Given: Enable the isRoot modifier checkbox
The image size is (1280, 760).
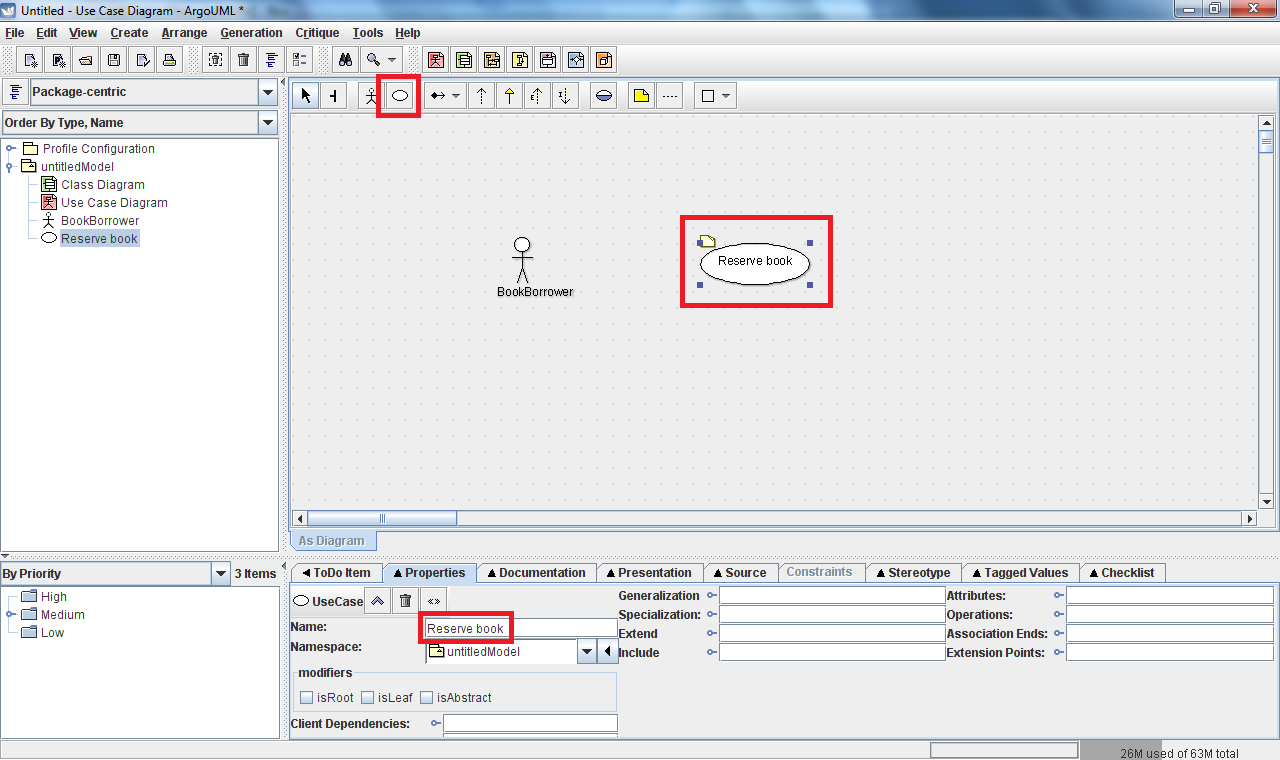Looking at the screenshot, I should pyautogui.click(x=307, y=697).
